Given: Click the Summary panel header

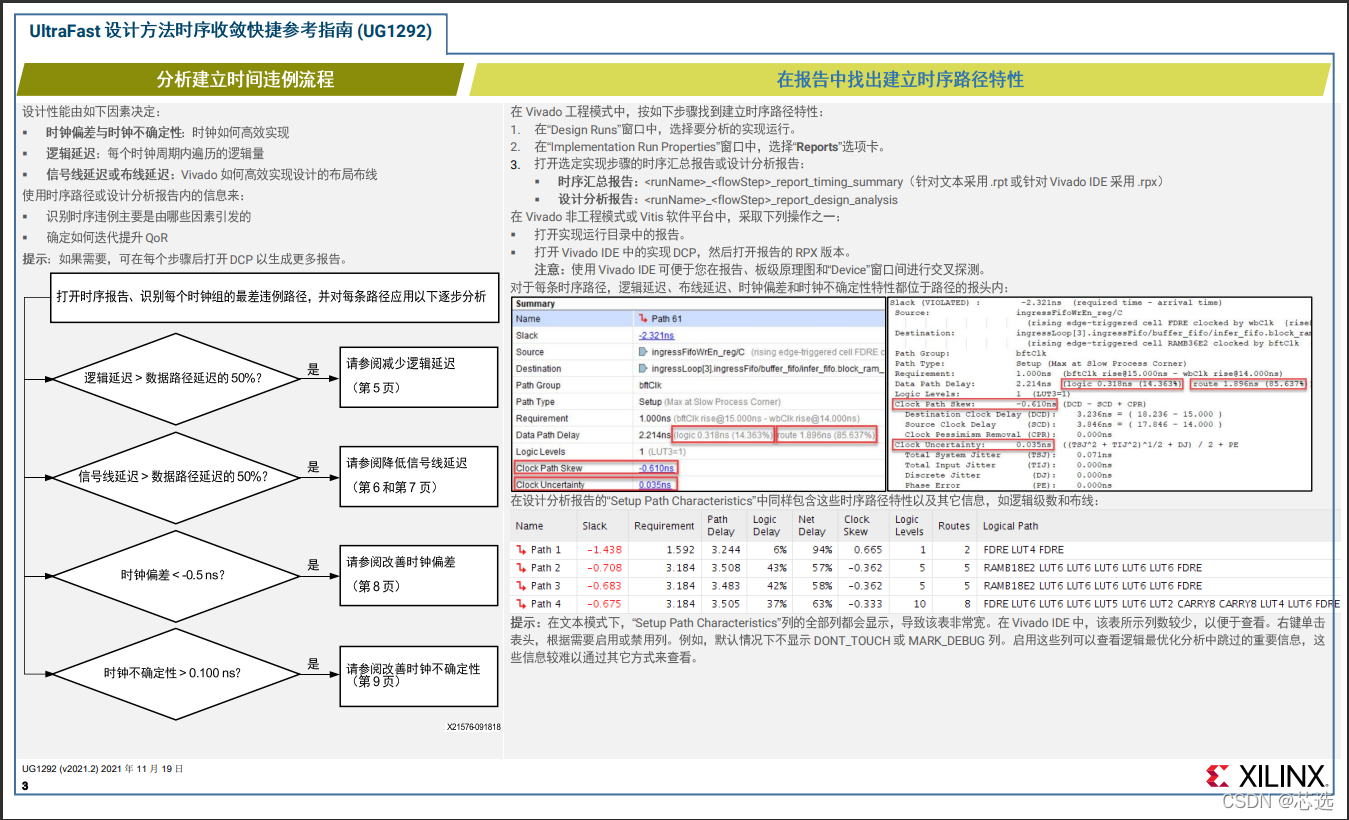Looking at the screenshot, I should tap(697, 303).
